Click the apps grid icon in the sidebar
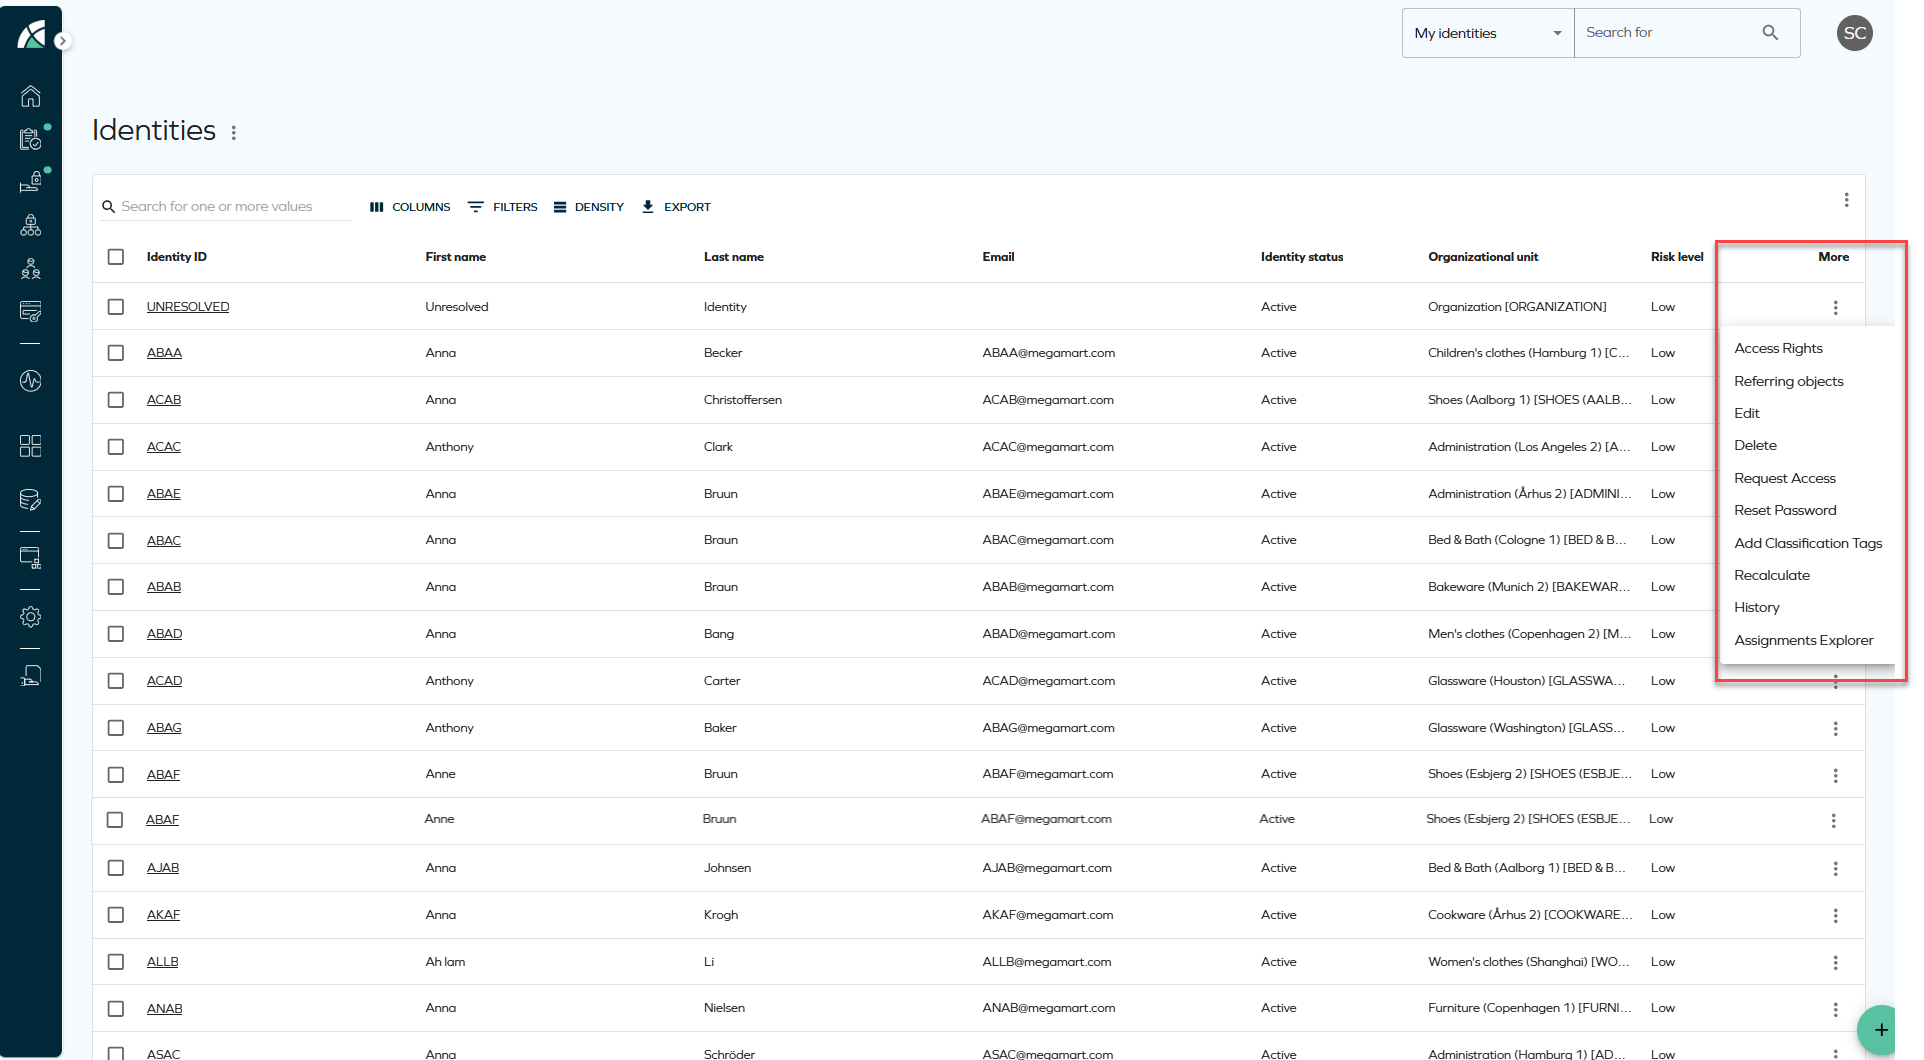The height and width of the screenshot is (1060, 1924). (30, 447)
